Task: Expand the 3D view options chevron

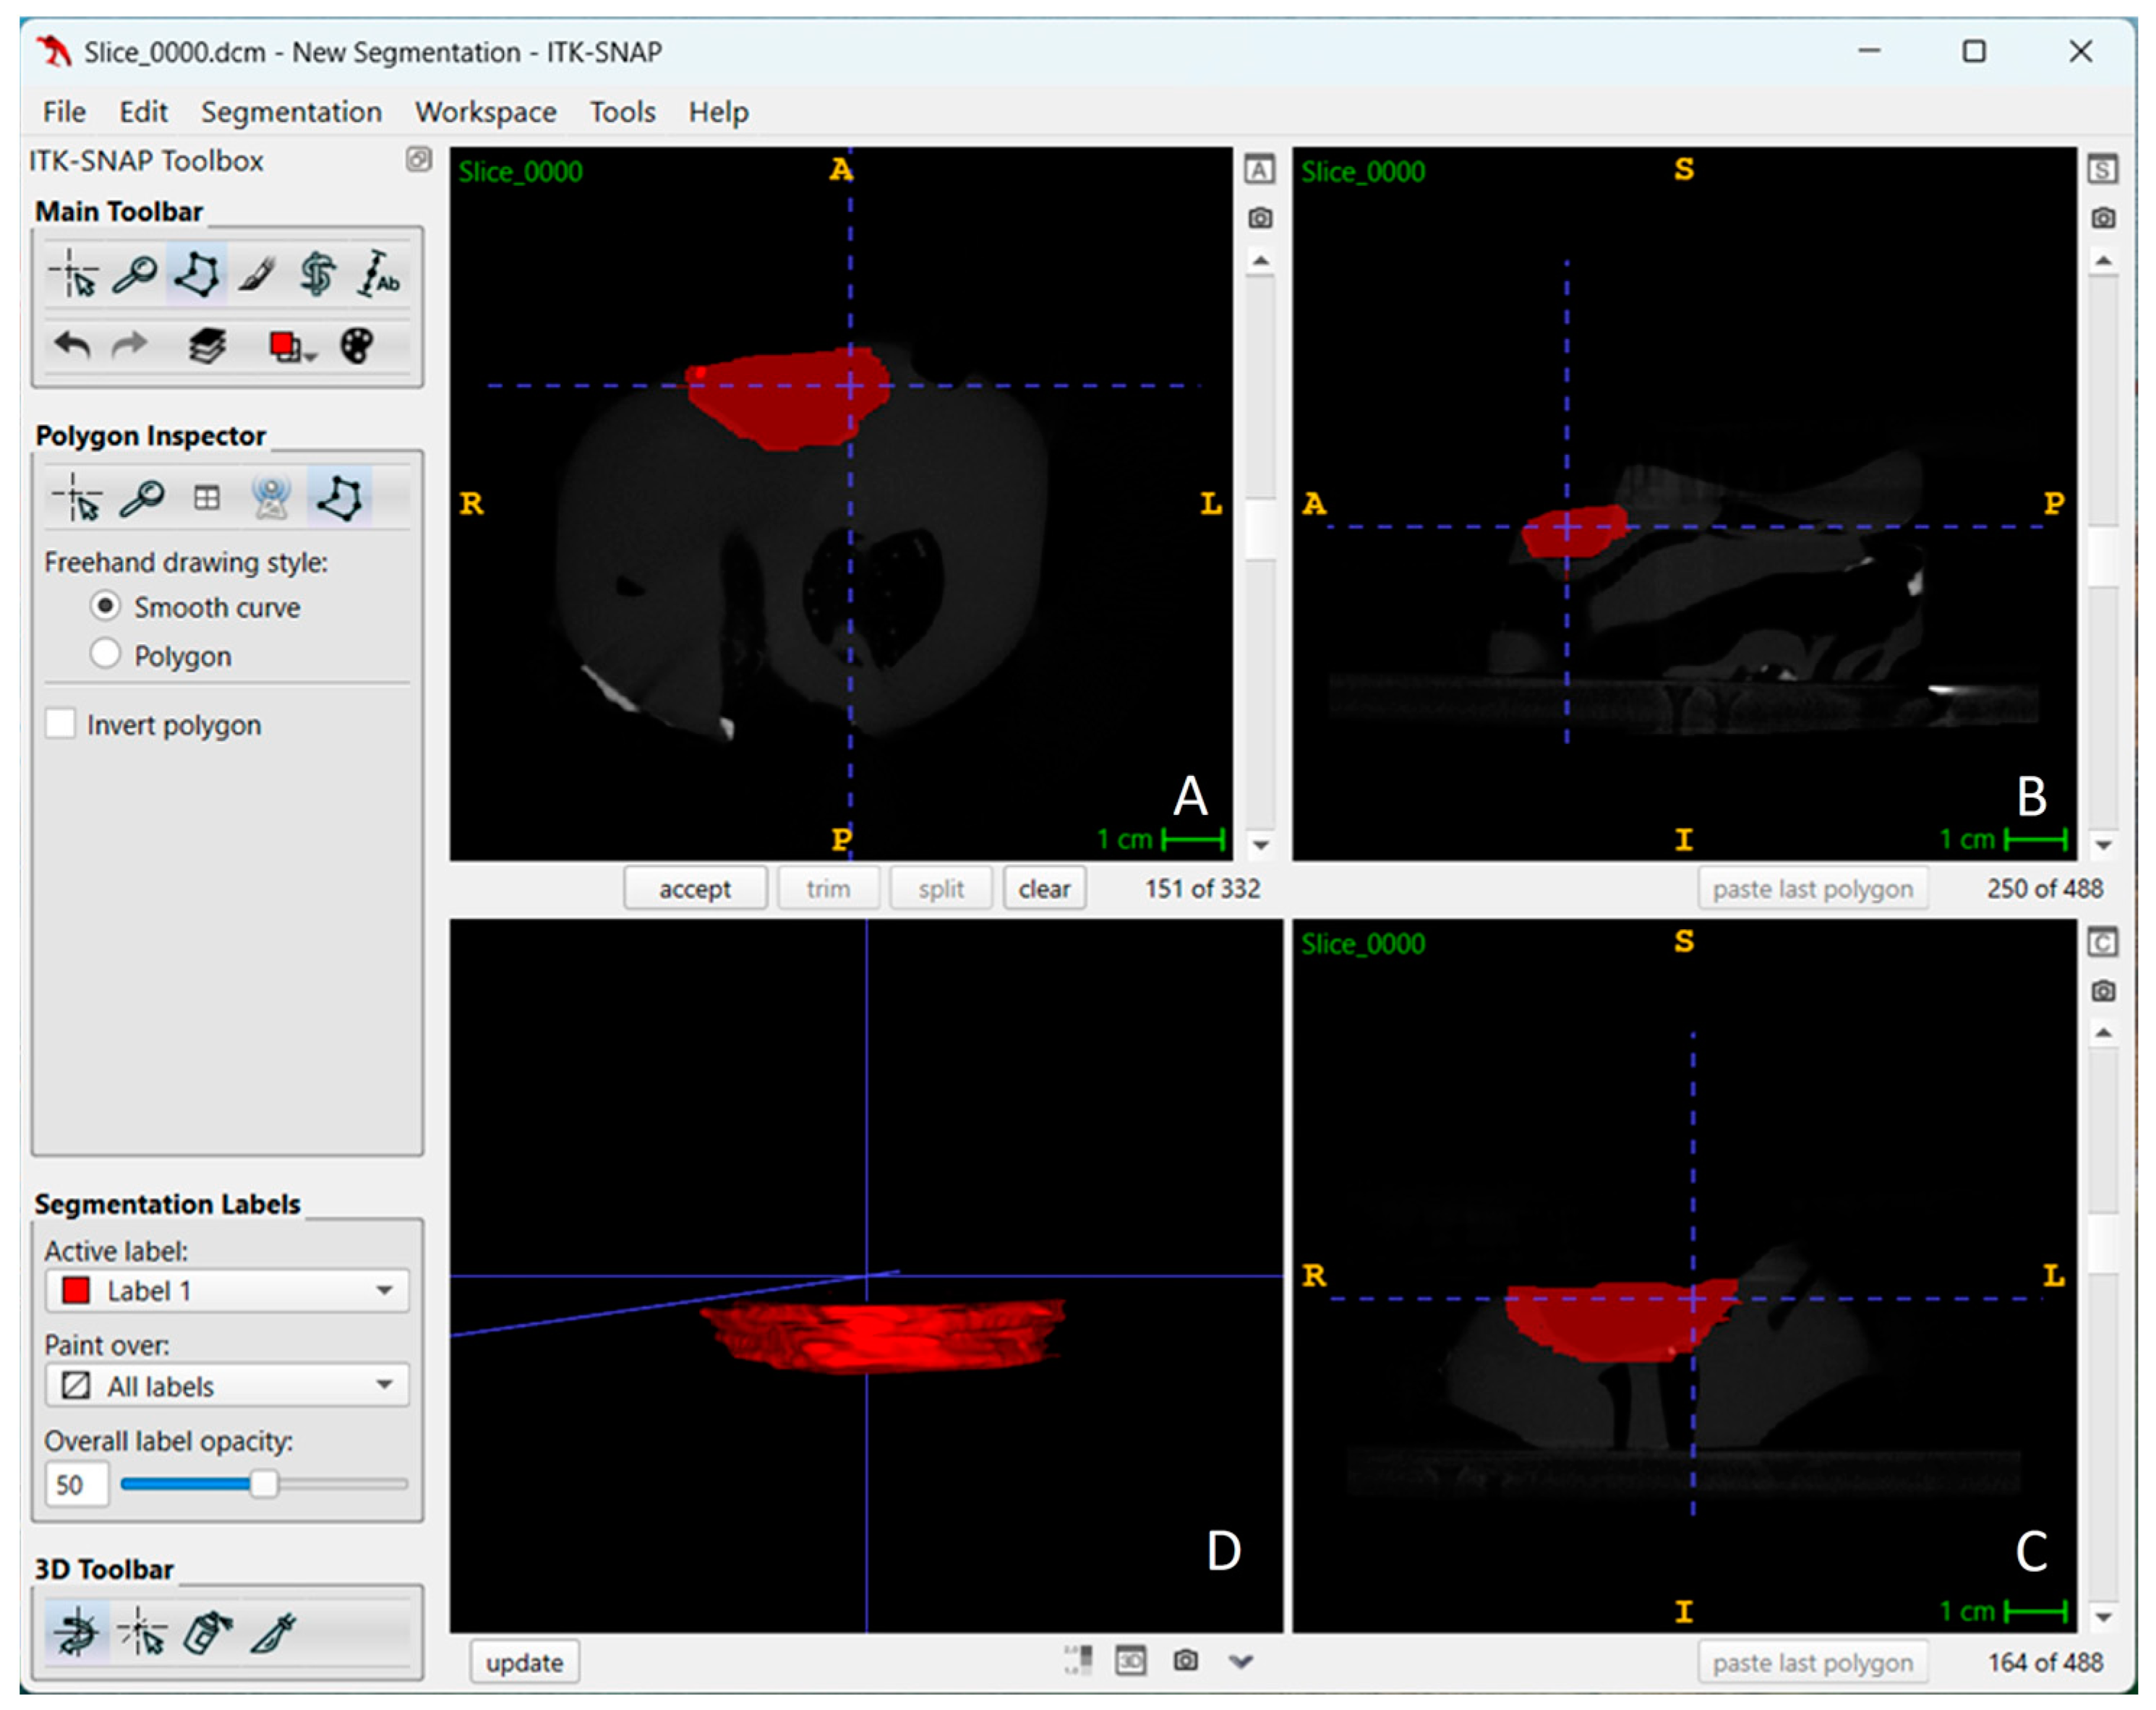Action: pos(1241,1661)
